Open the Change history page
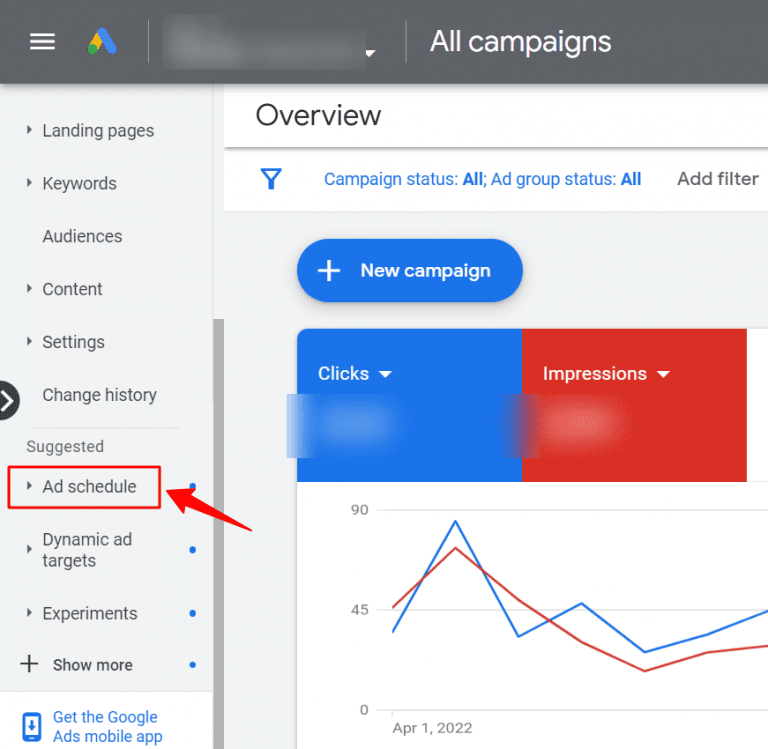 [x=99, y=395]
